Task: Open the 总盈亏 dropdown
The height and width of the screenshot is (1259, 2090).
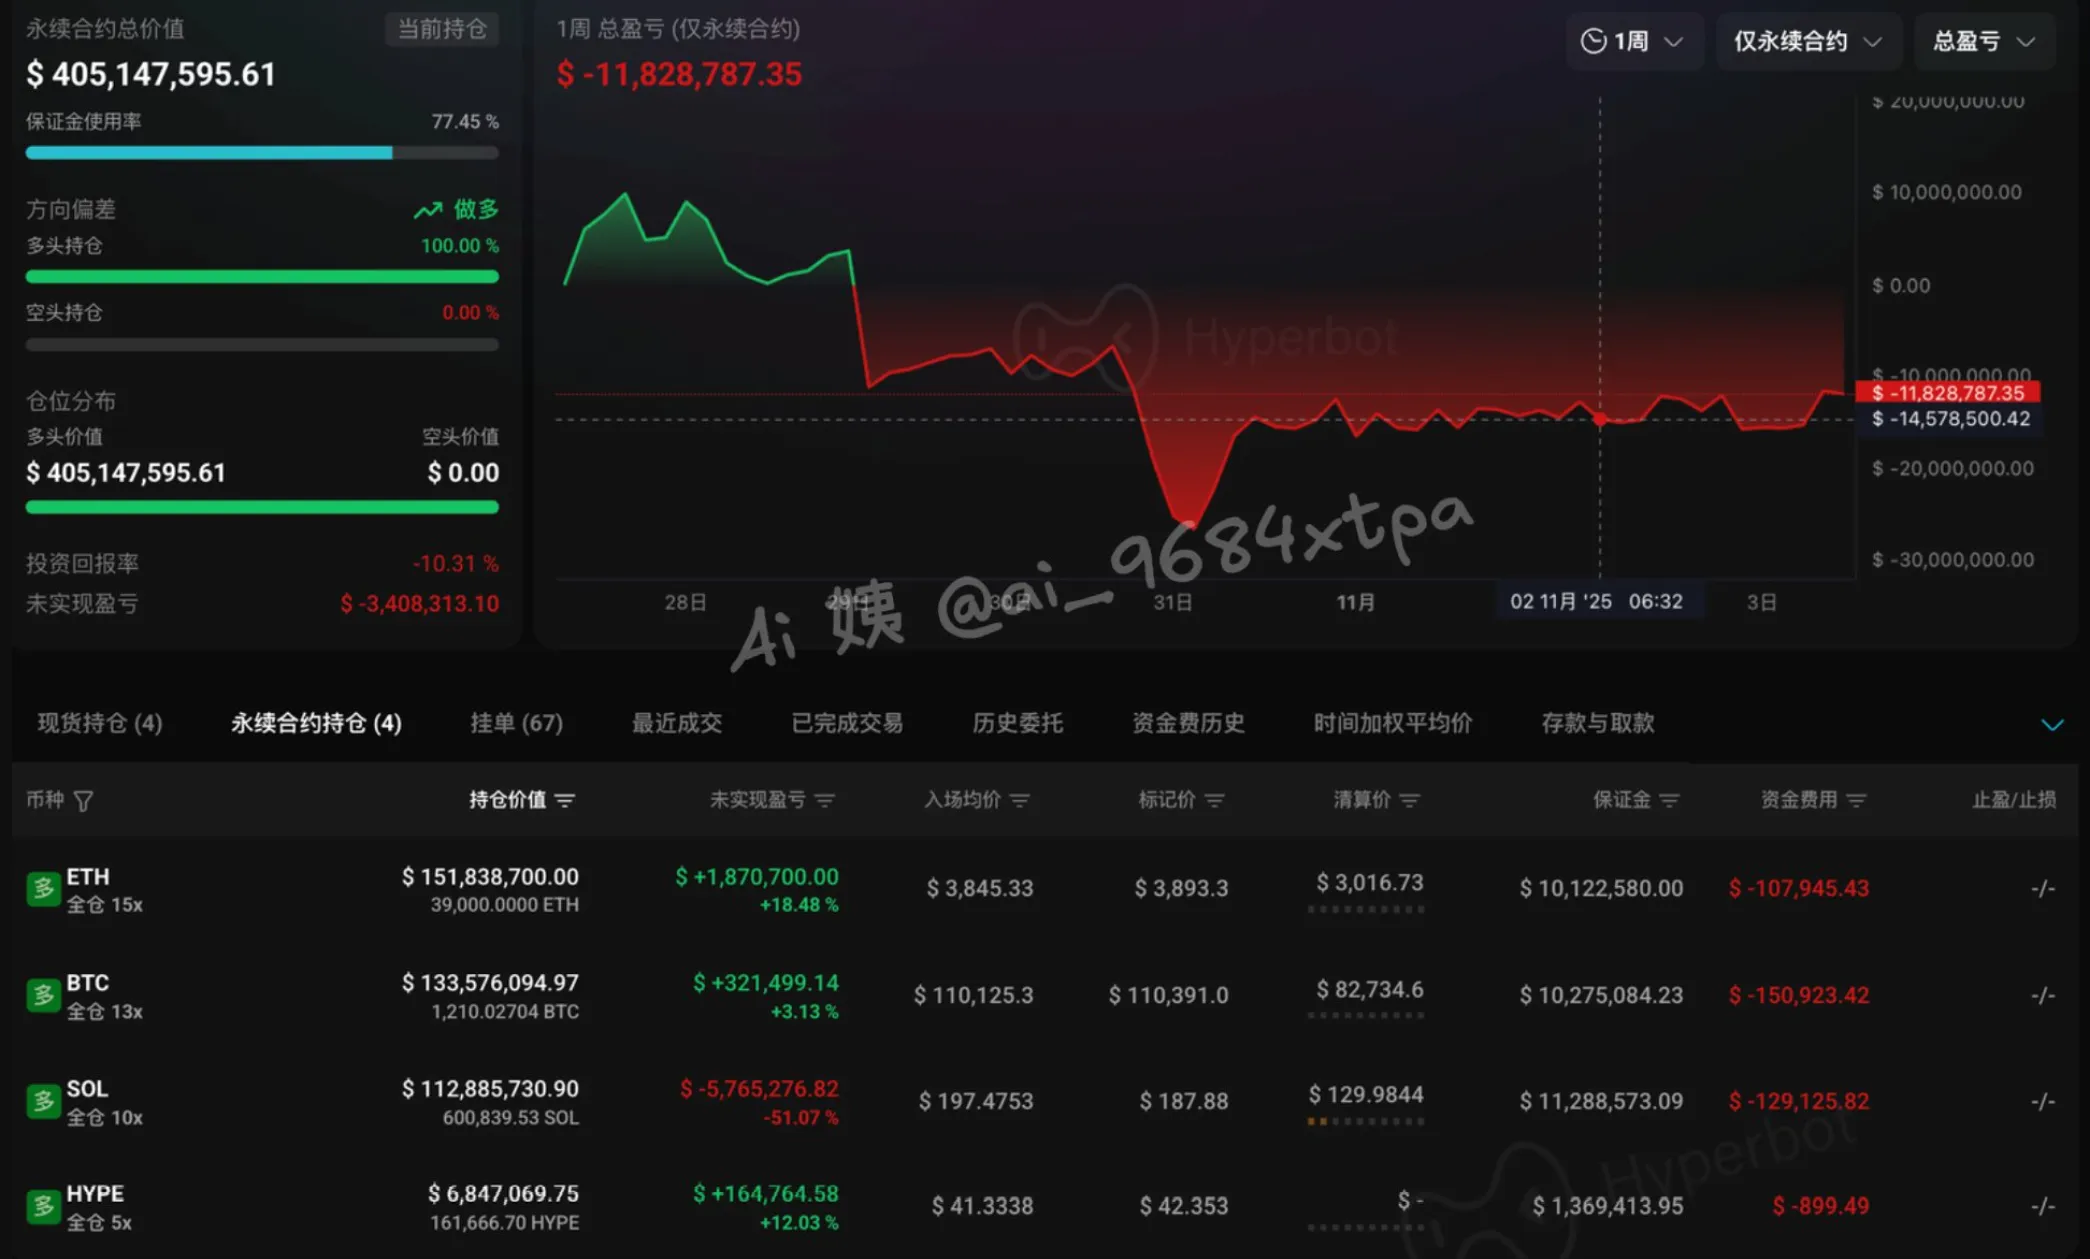Action: coord(1985,42)
